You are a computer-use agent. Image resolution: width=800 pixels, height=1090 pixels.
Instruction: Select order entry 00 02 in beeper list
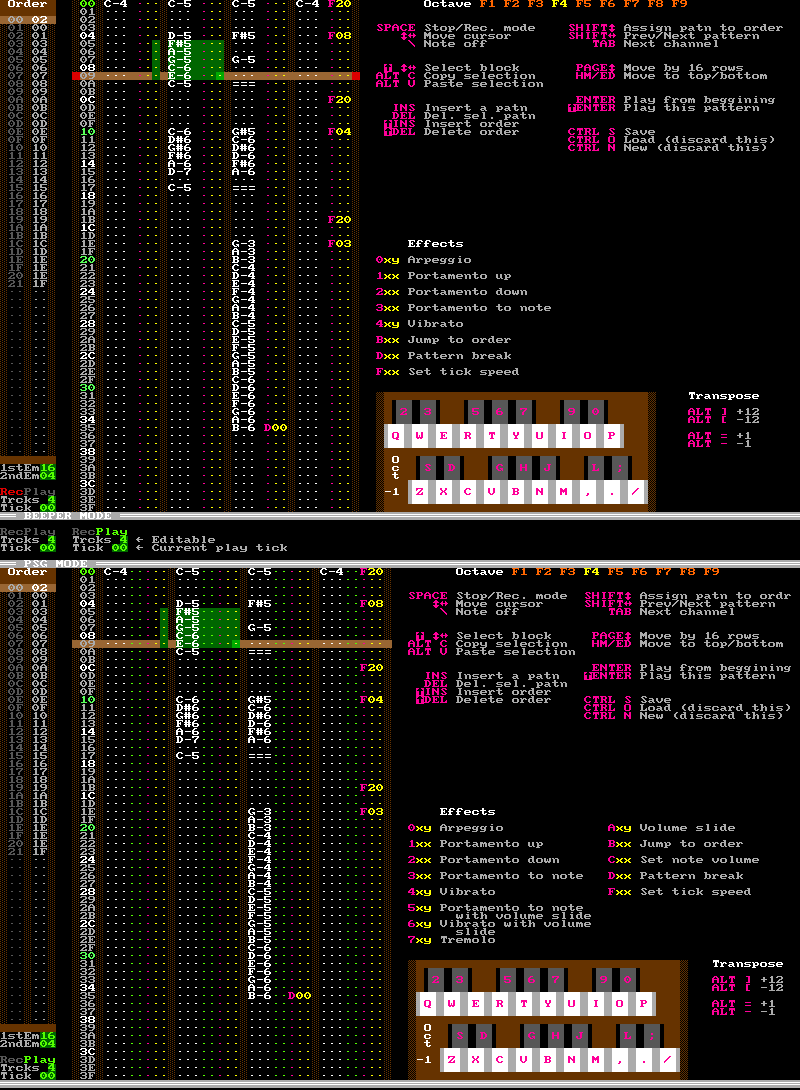pyautogui.click(x=28, y=20)
